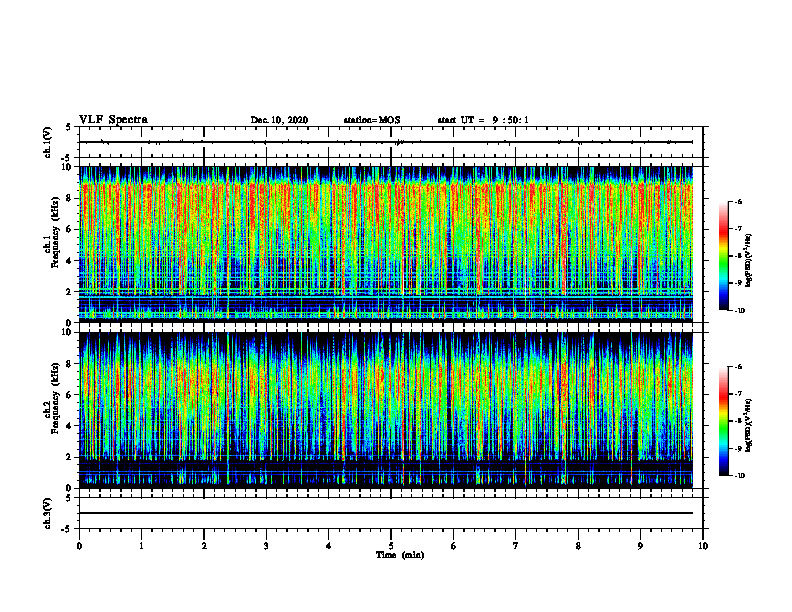Click time axis tick label "6"

(x=454, y=546)
